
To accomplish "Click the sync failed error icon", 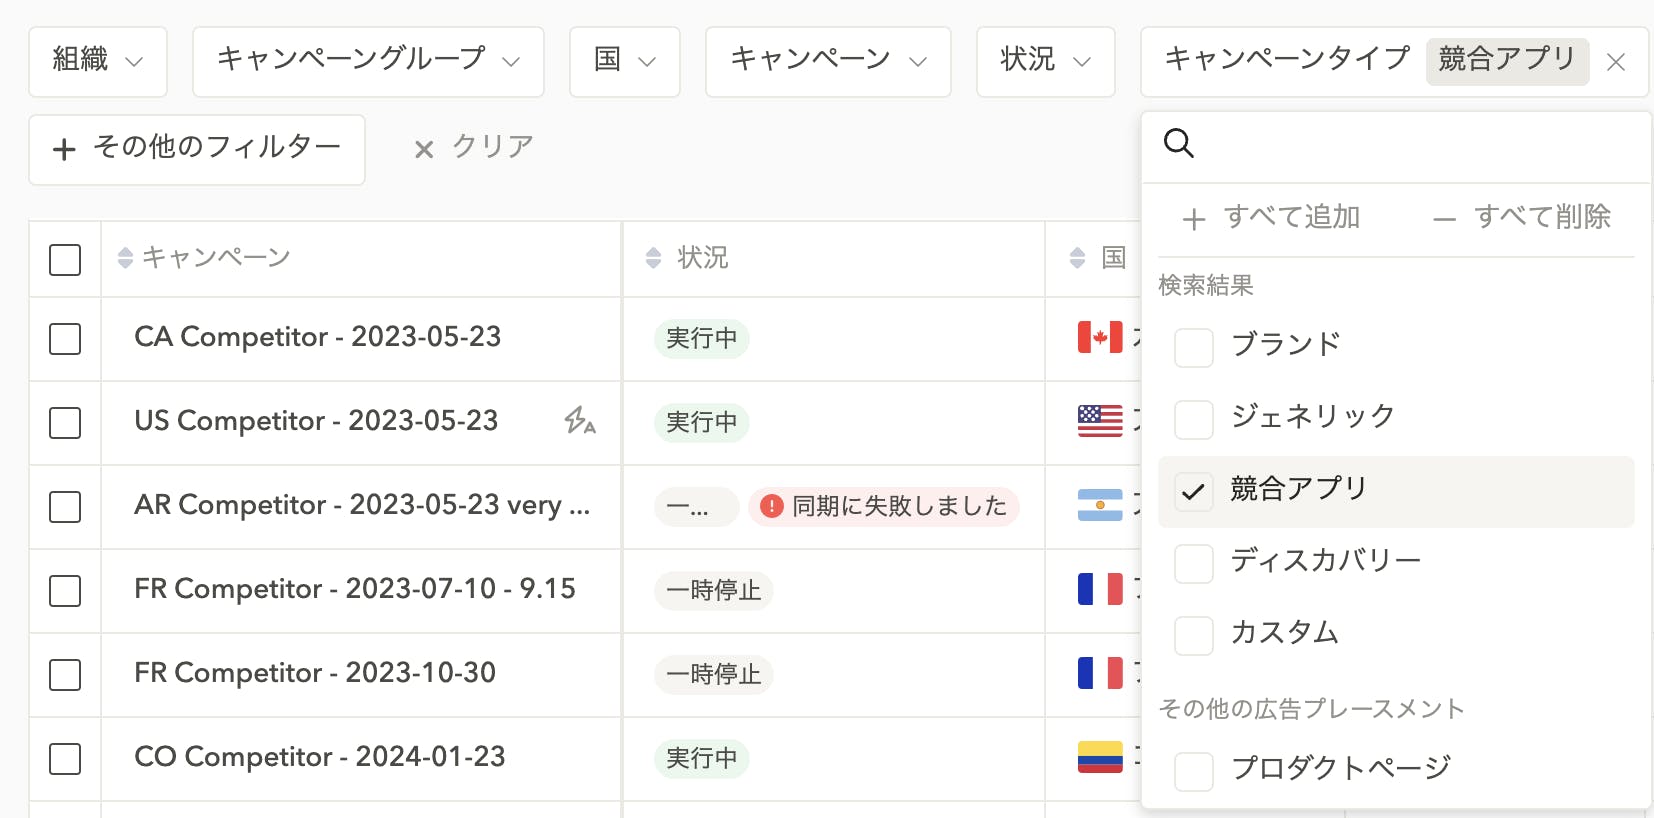I will (x=771, y=506).
